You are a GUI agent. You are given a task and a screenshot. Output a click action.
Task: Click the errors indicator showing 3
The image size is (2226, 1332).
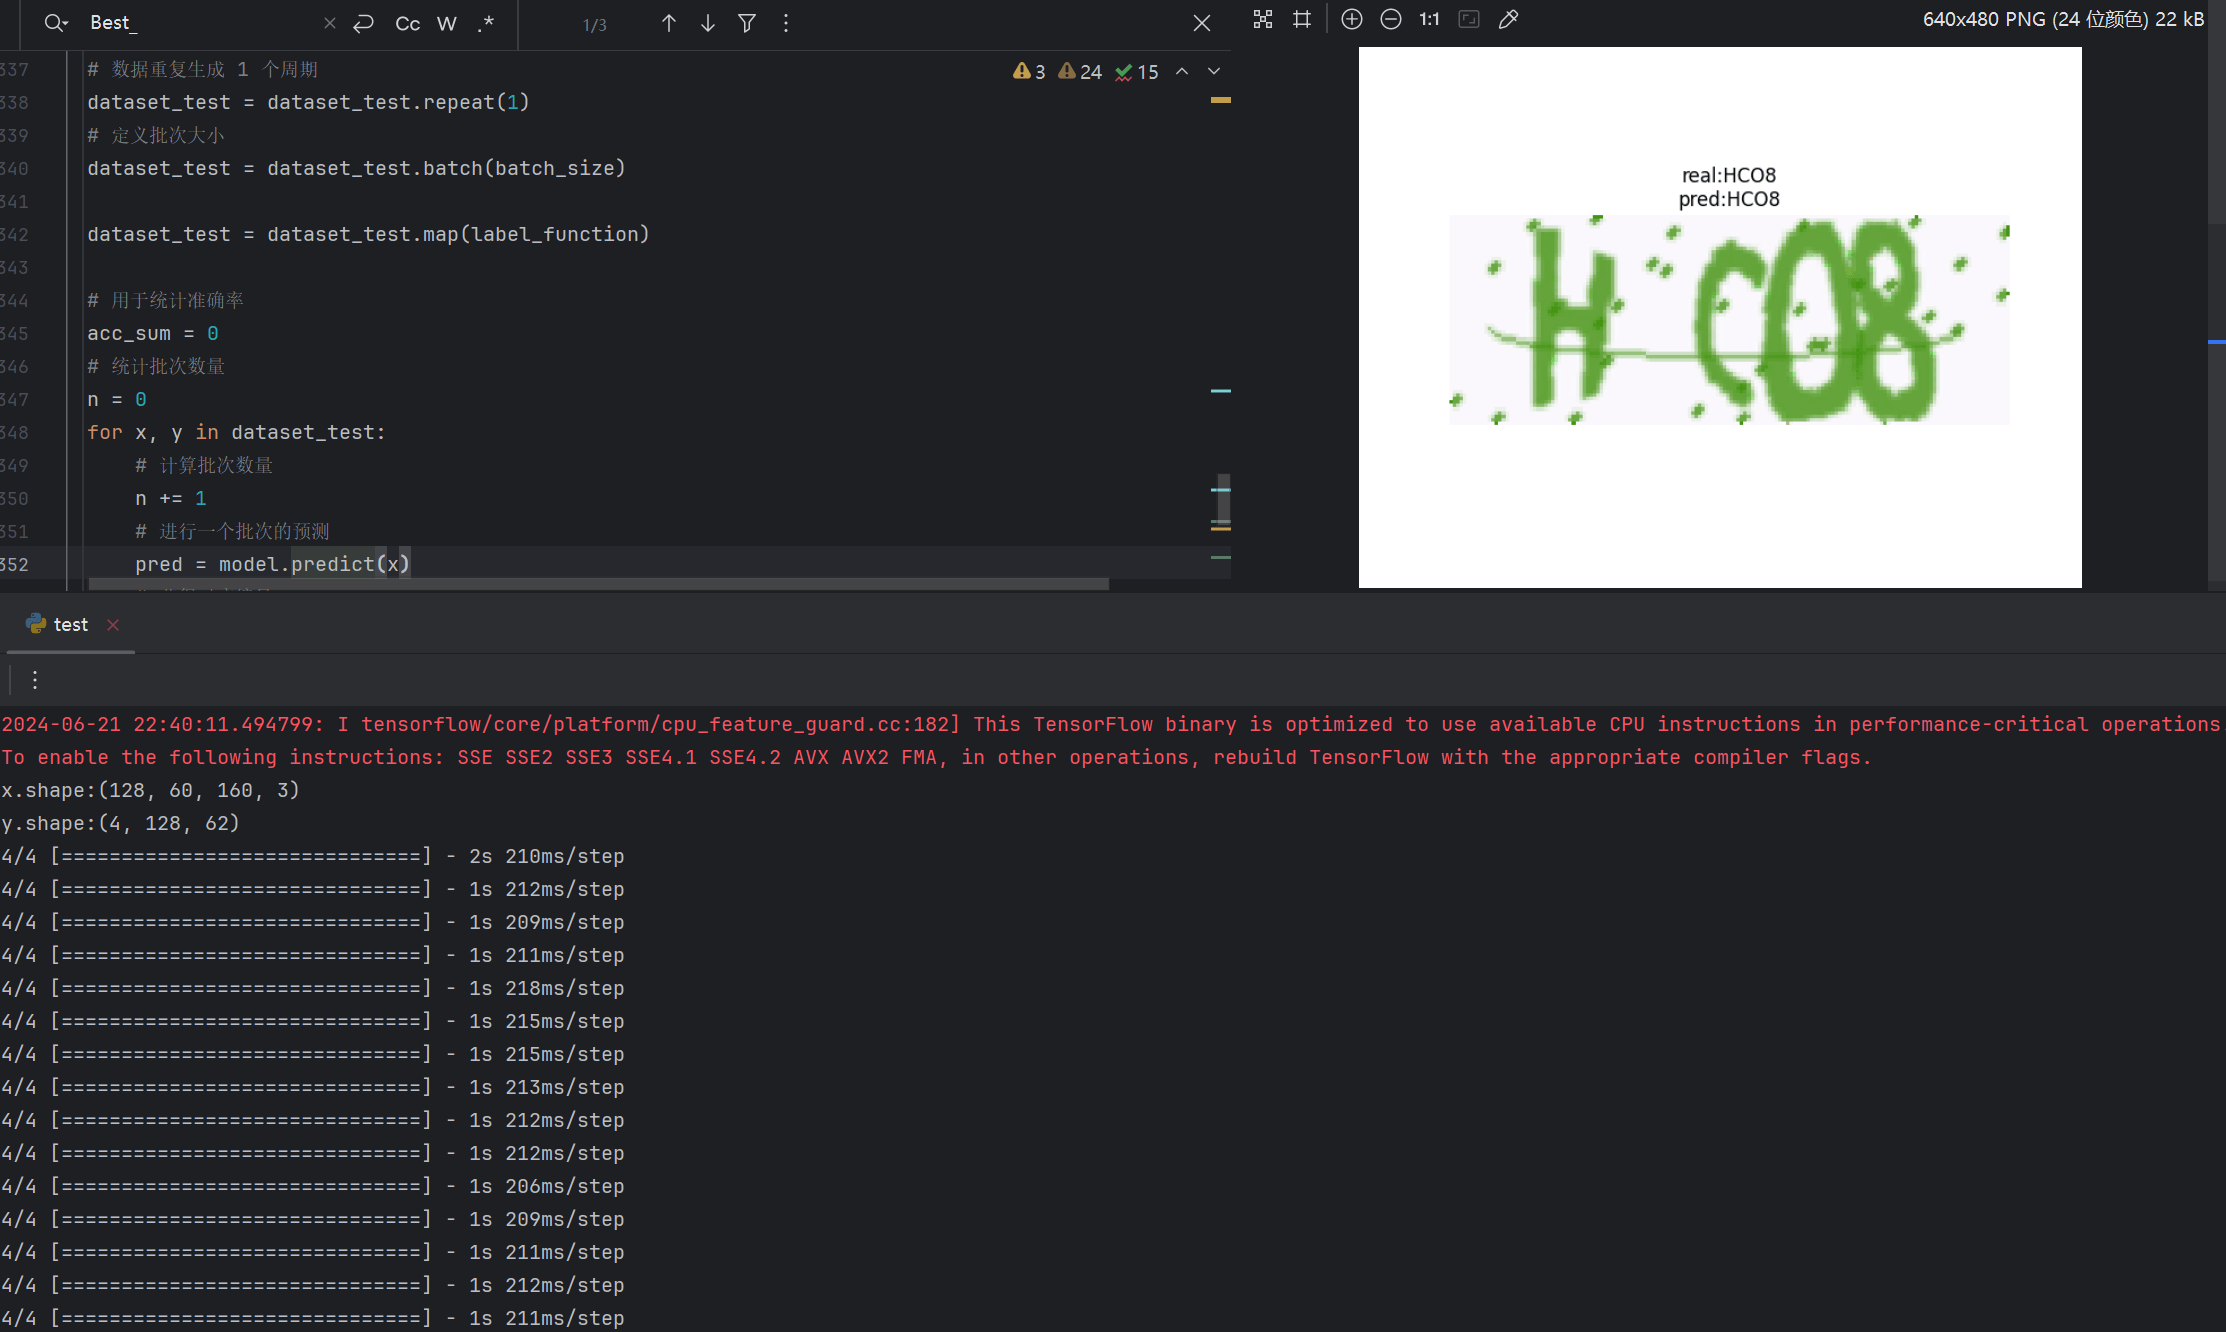click(x=1029, y=72)
